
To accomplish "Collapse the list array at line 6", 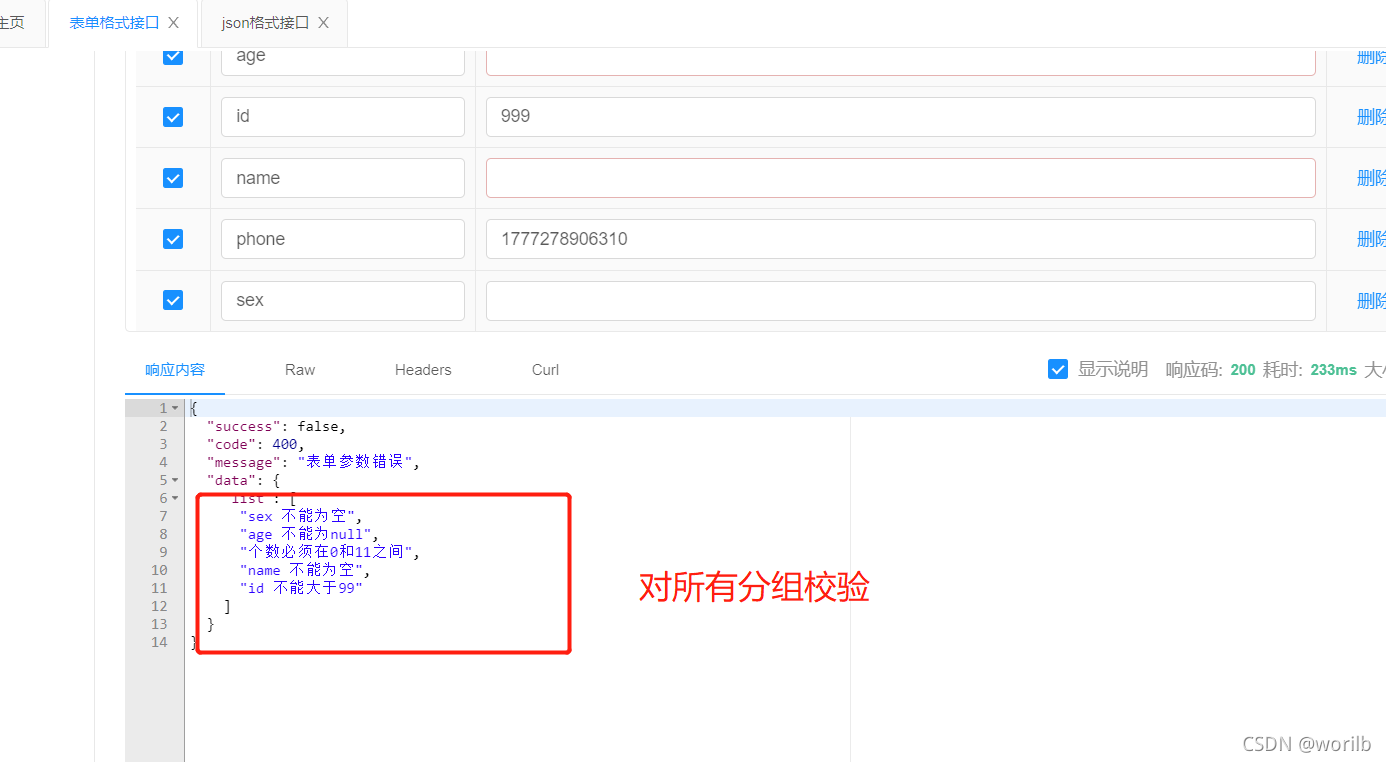I will click(175, 498).
